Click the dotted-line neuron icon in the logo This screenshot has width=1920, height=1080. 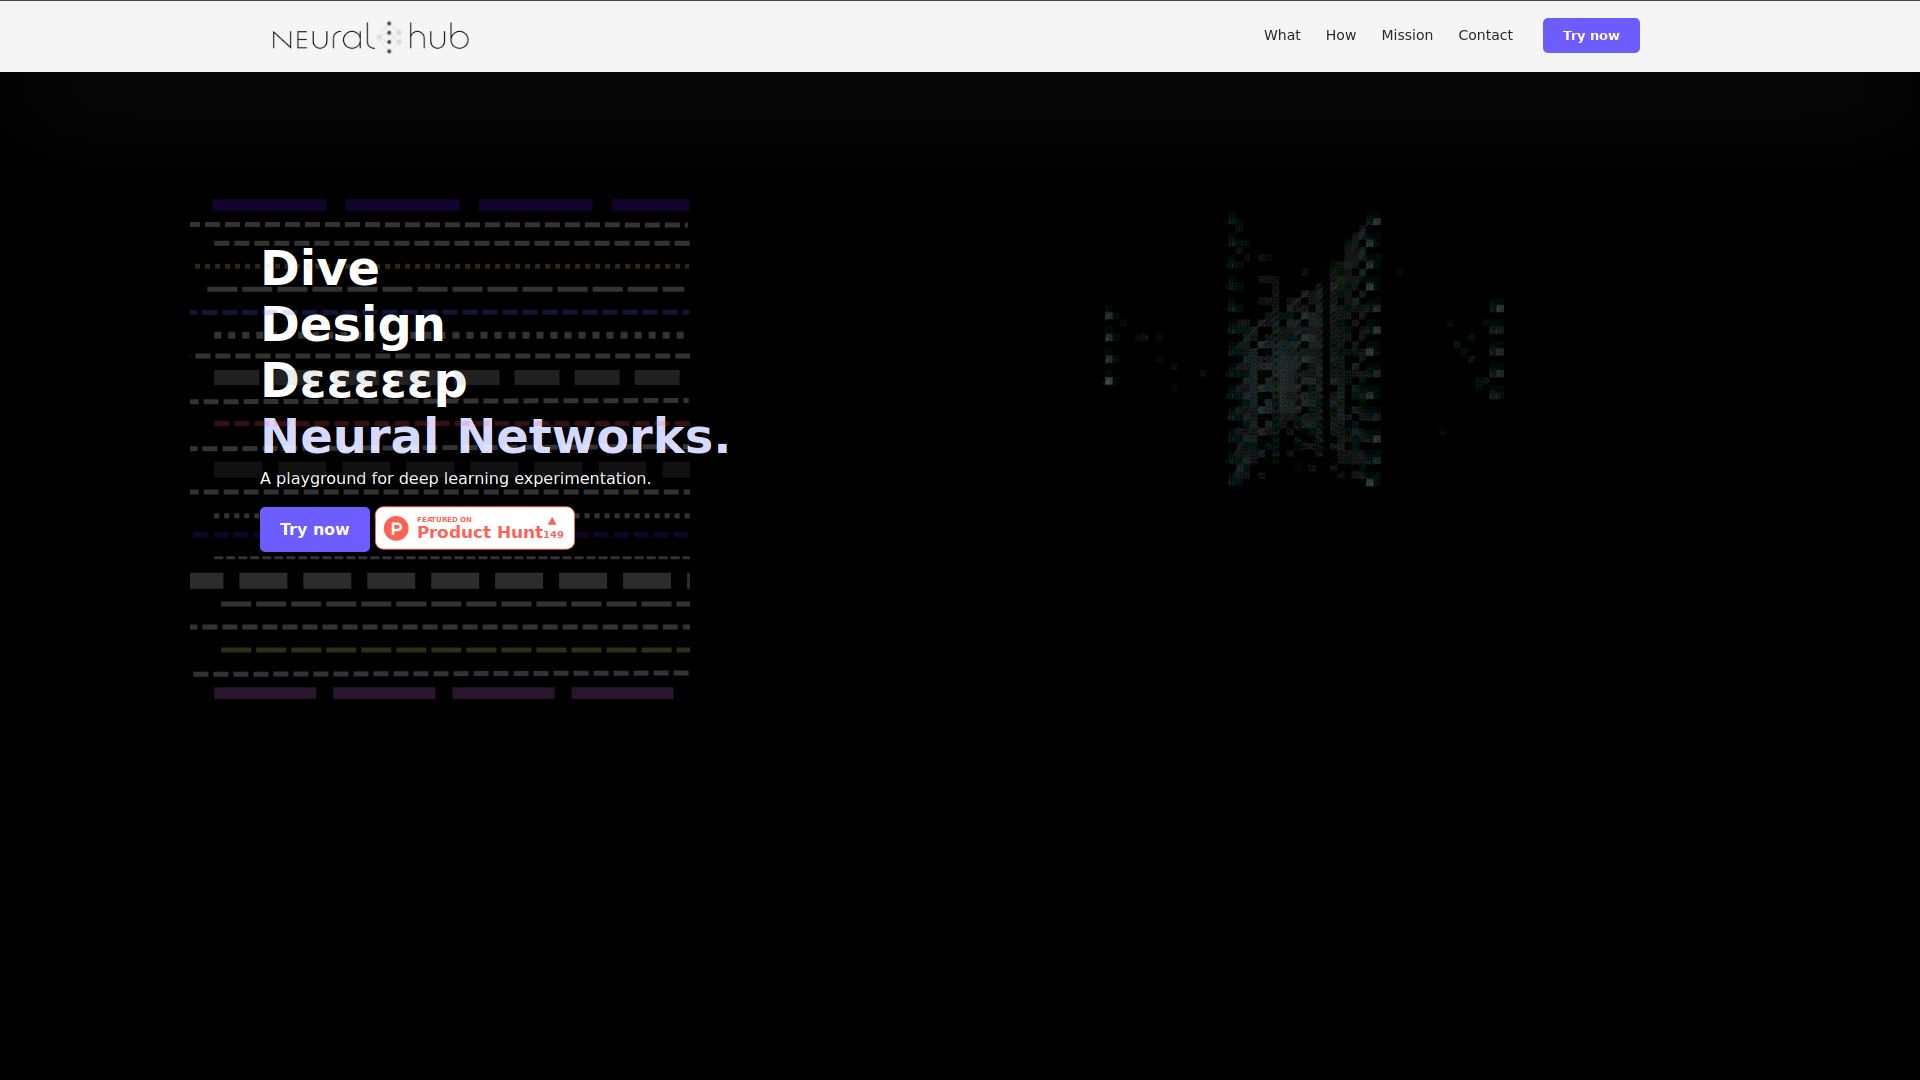(x=390, y=36)
